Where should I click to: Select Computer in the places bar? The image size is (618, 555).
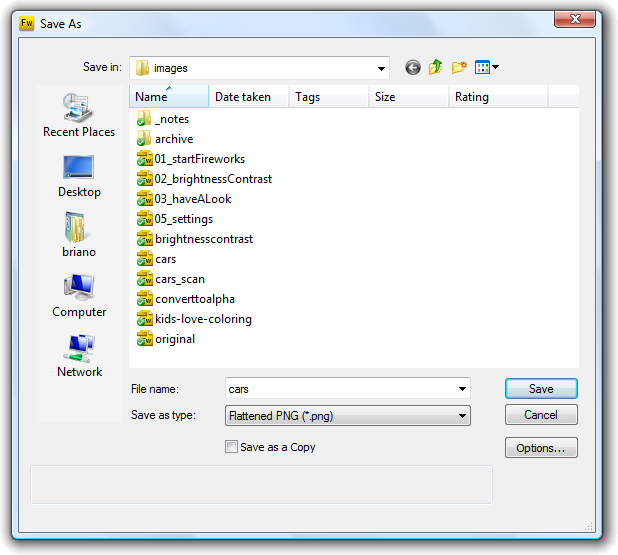point(79,295)
